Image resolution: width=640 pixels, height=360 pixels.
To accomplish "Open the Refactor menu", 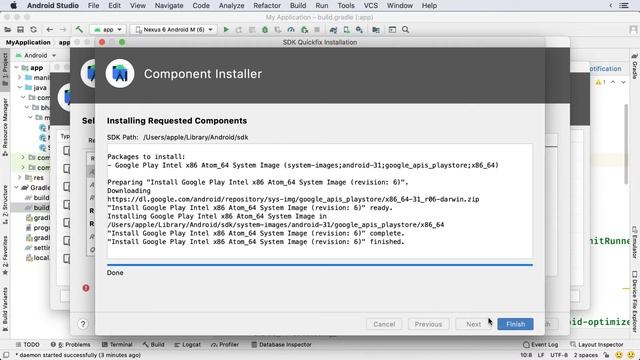I will click(267, 6).
